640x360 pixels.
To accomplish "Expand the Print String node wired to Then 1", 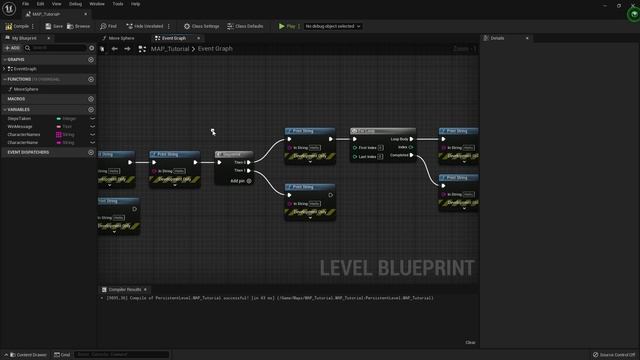I will click(x=310, y=218).
